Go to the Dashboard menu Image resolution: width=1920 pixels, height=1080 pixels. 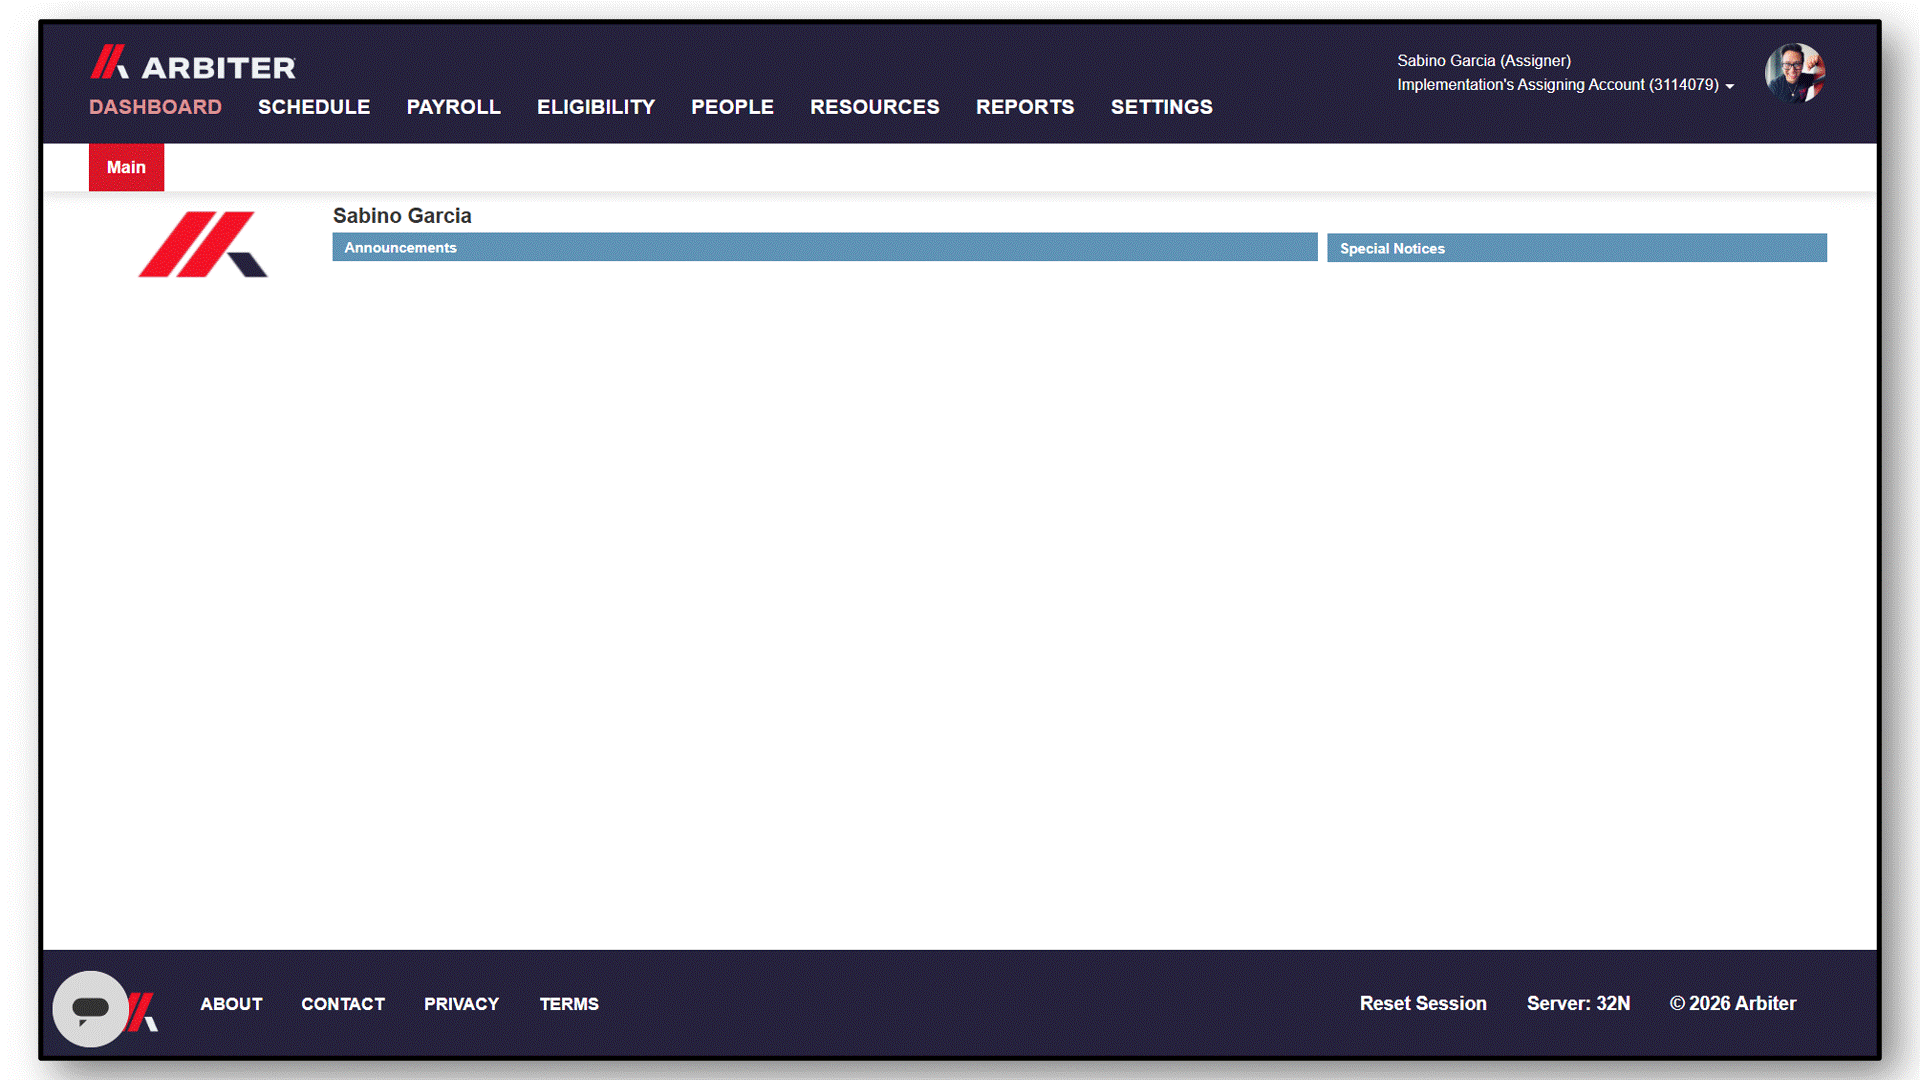(155, 107)
